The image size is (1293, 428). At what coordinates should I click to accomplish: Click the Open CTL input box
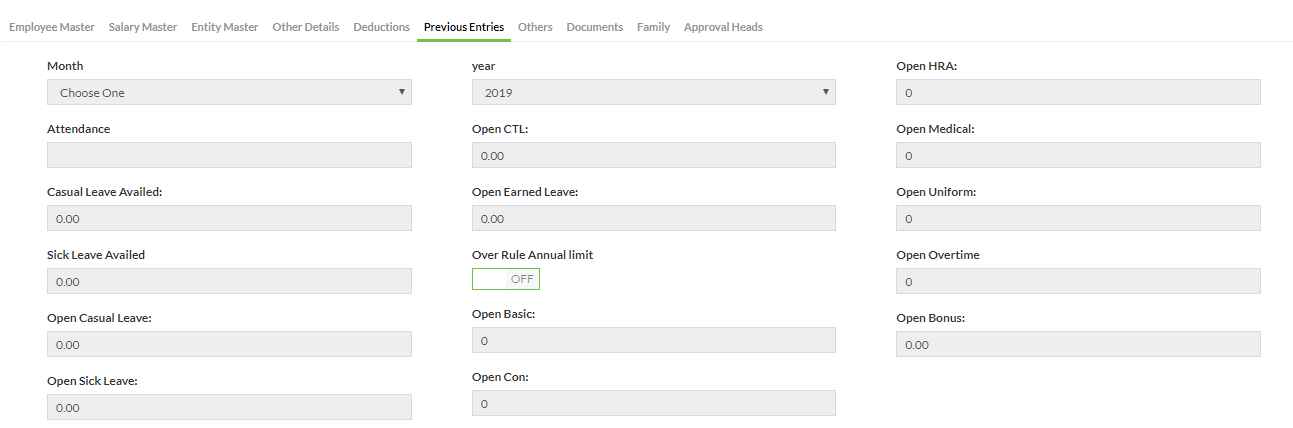(x=654, y=155)
